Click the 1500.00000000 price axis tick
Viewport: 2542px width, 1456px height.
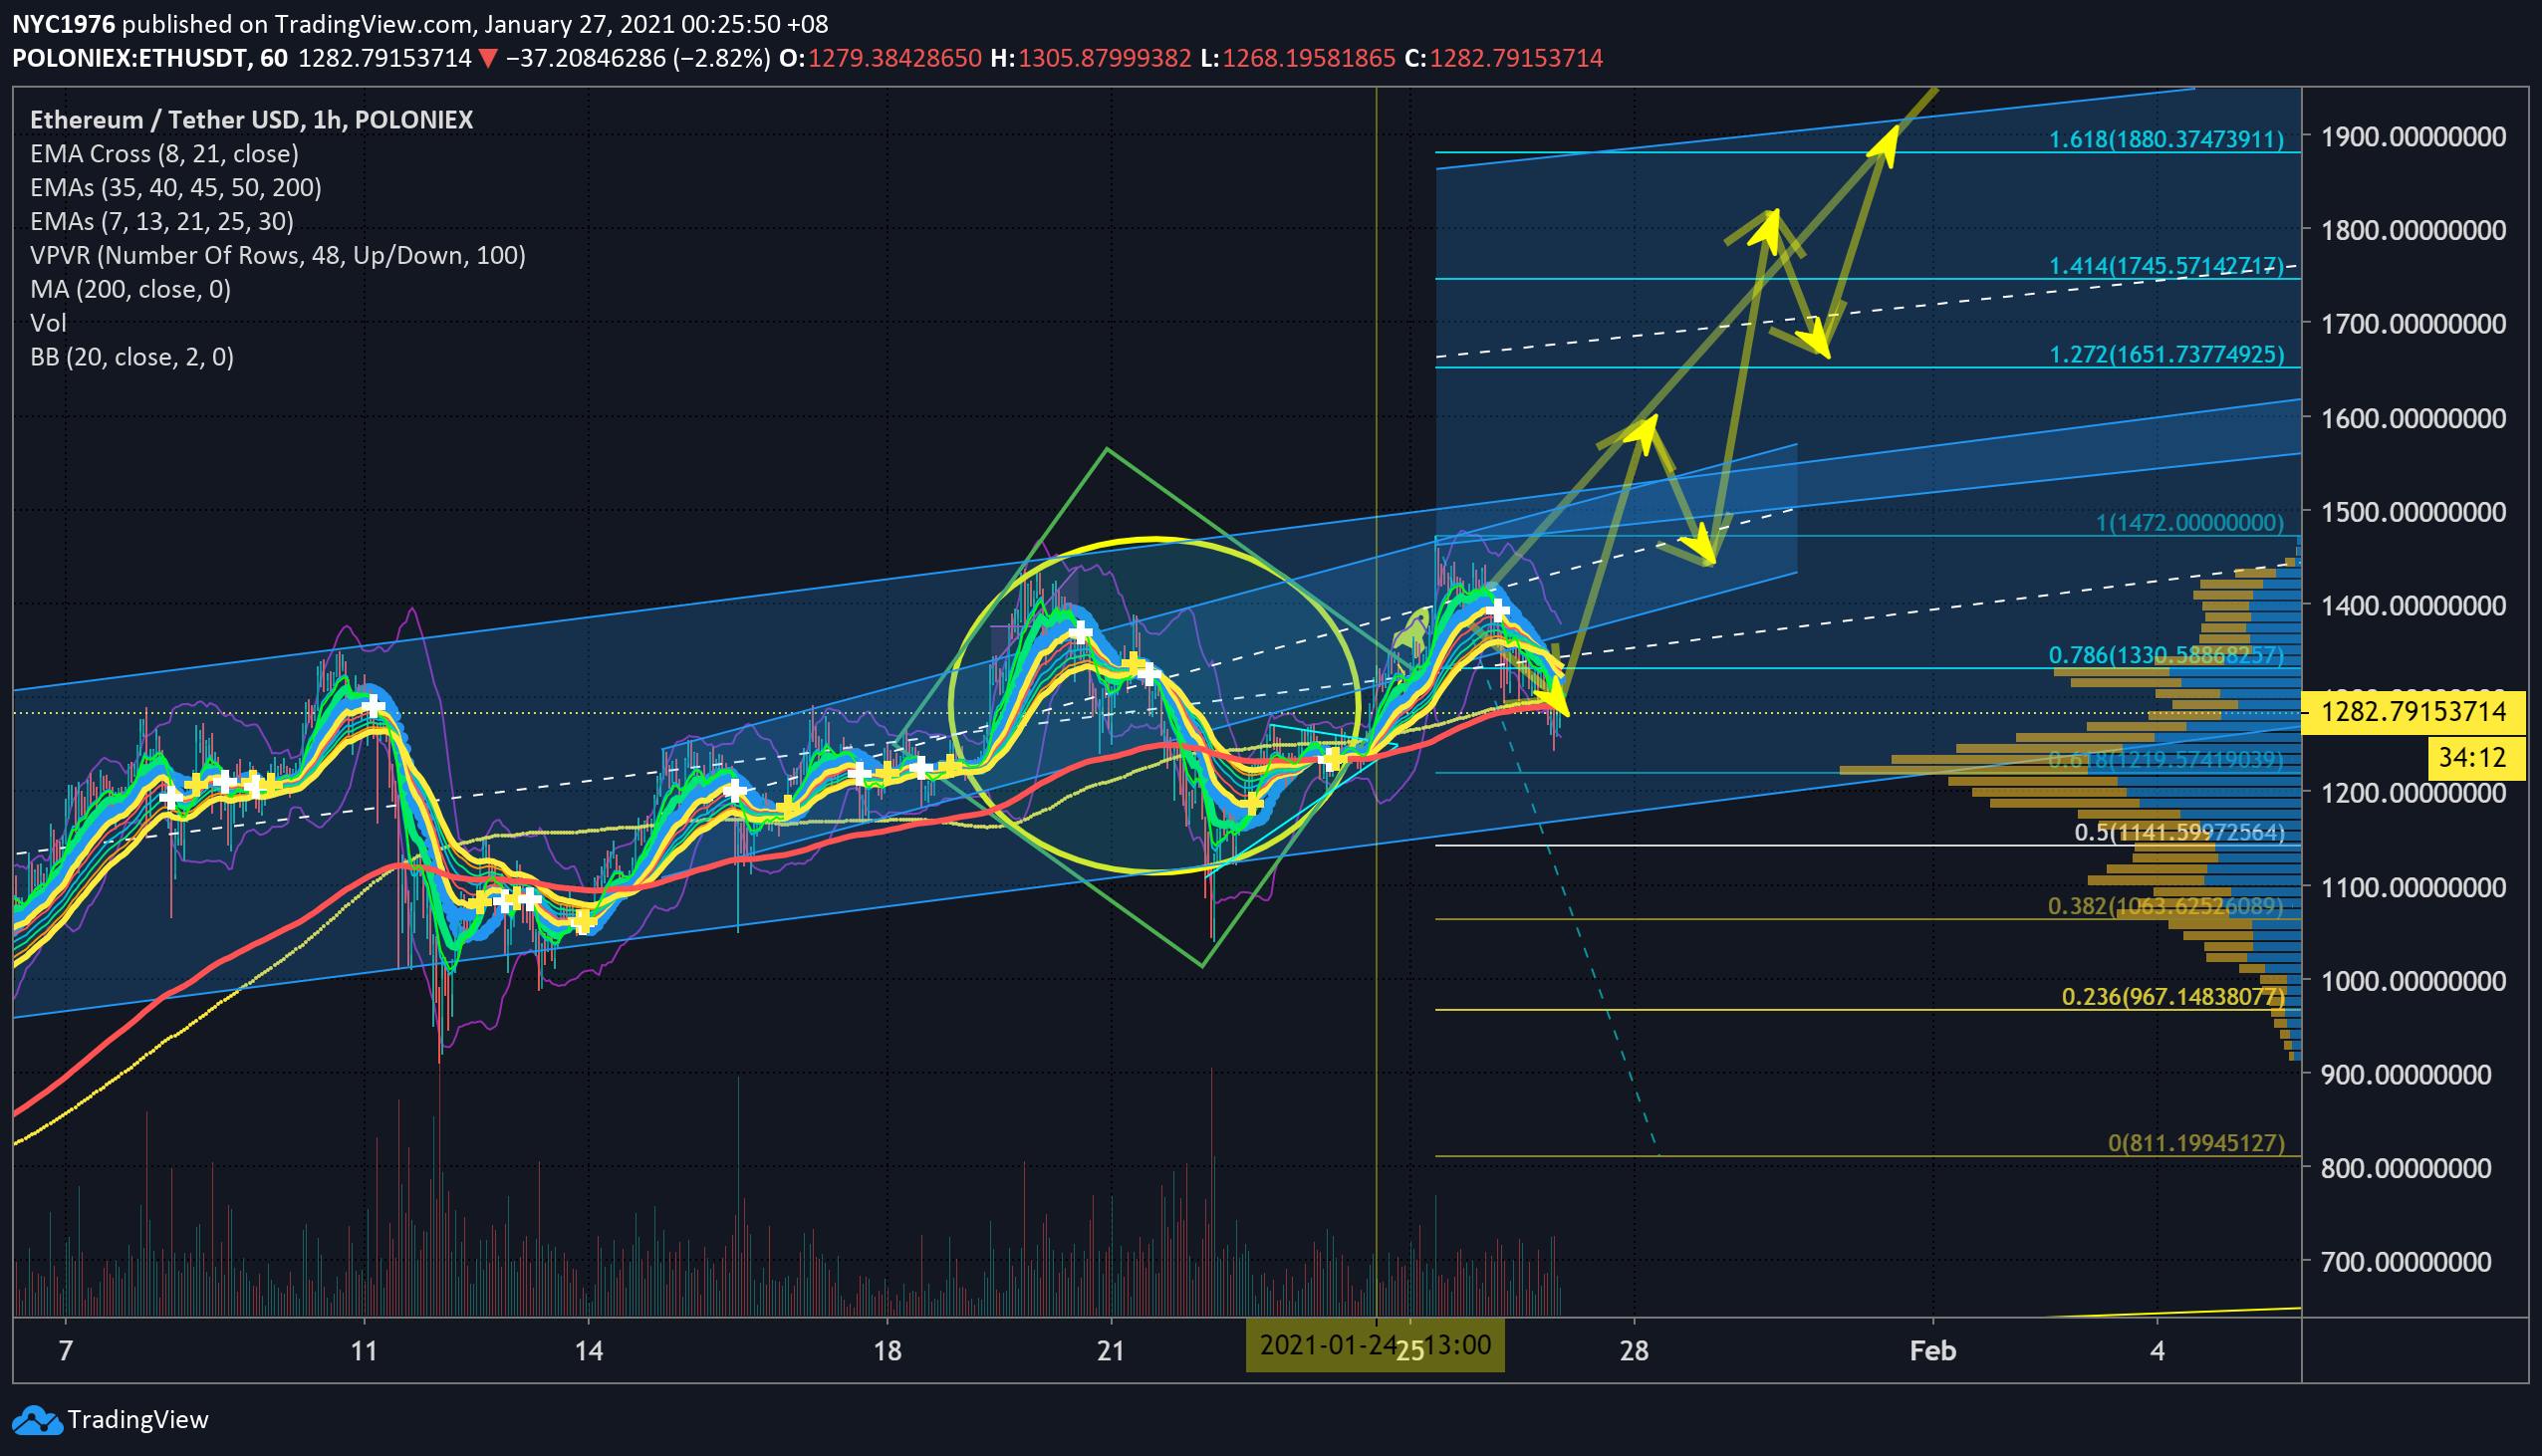tap(2413, 513)
